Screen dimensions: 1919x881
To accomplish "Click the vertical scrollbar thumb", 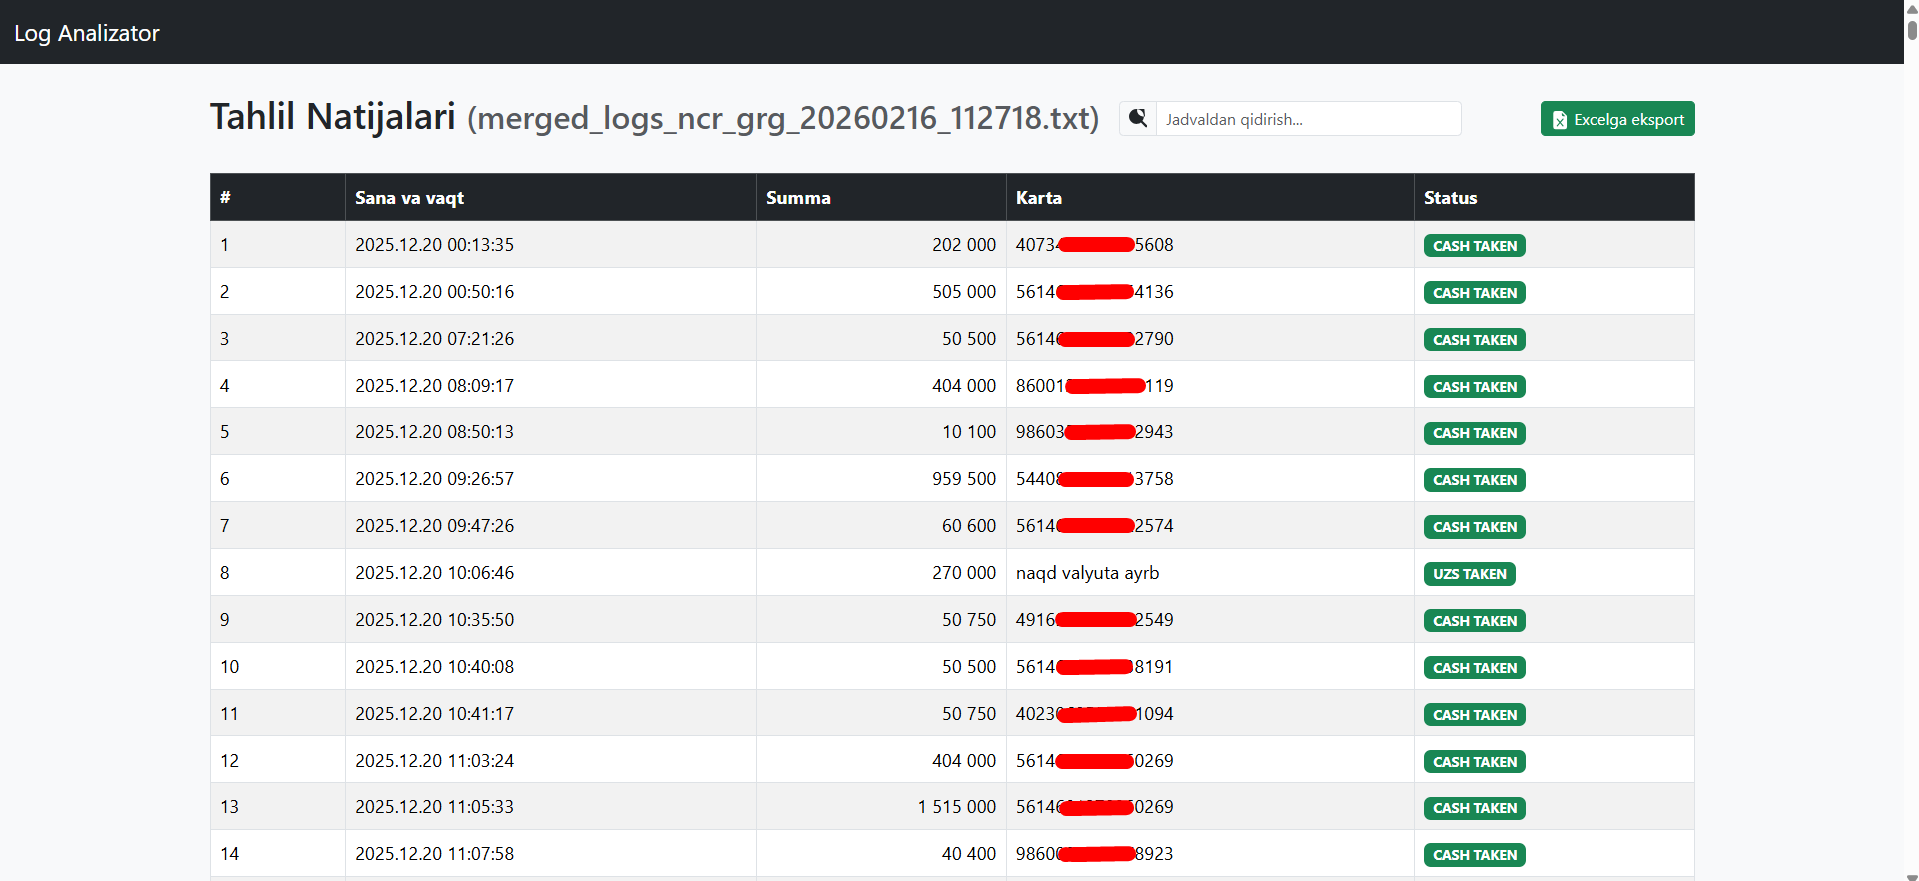I will [x=1912, y=25].
